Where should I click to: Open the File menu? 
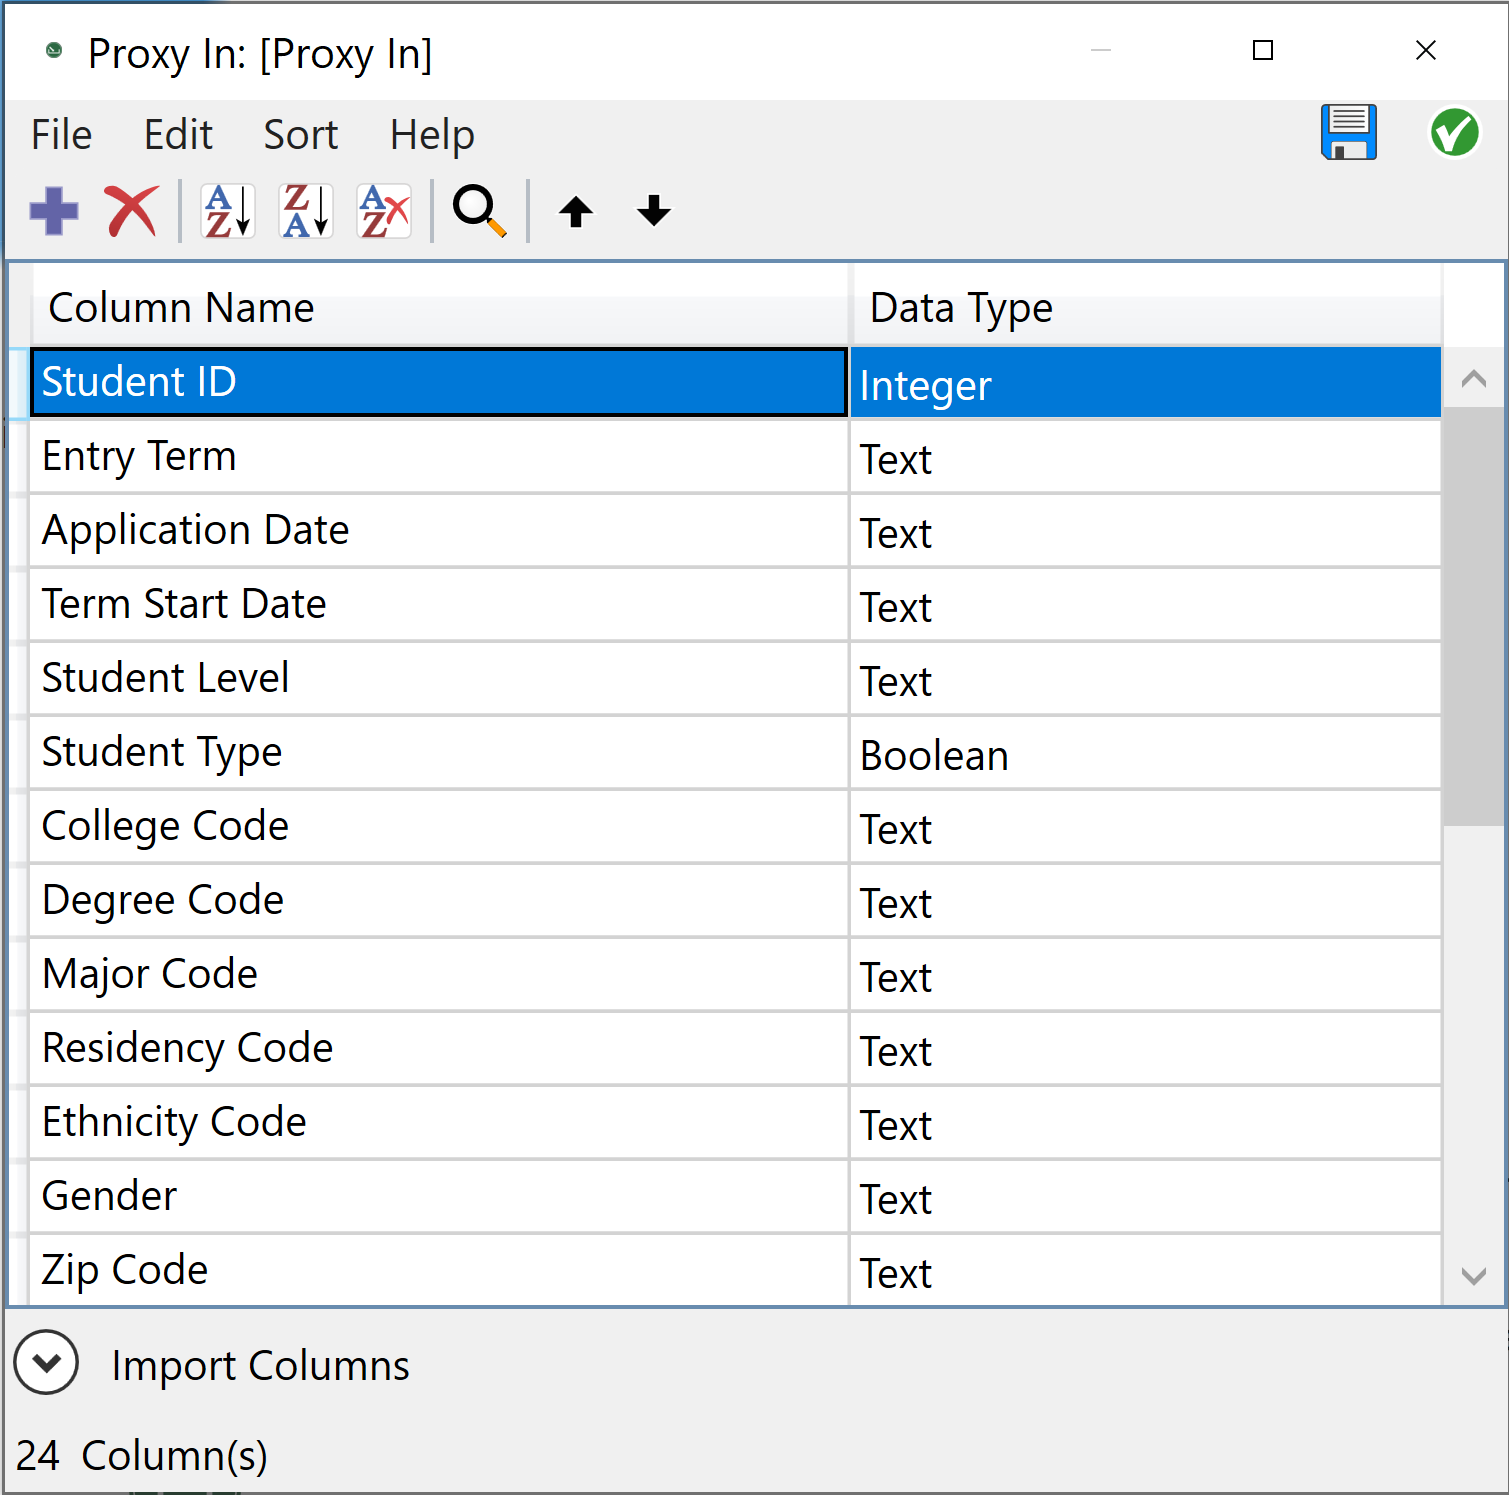pos(61,134)
